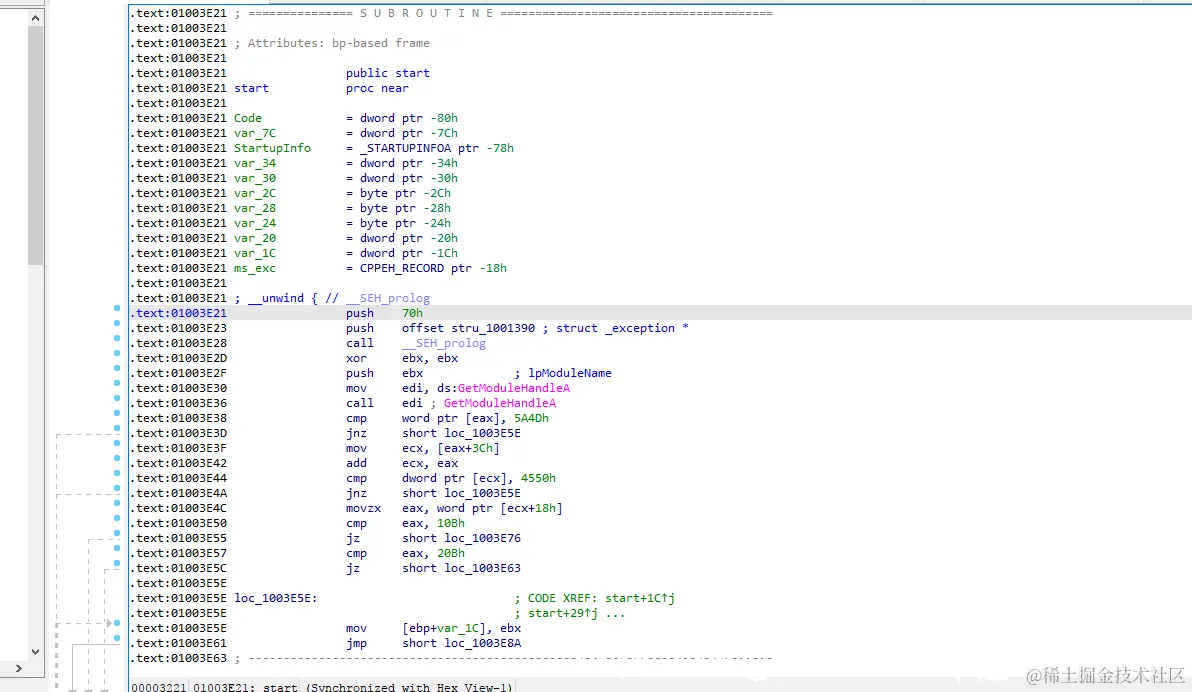The image size is (1192, 692).
Task: Click breakpoint dot beside address 01003E38
Action: point(117,413)
